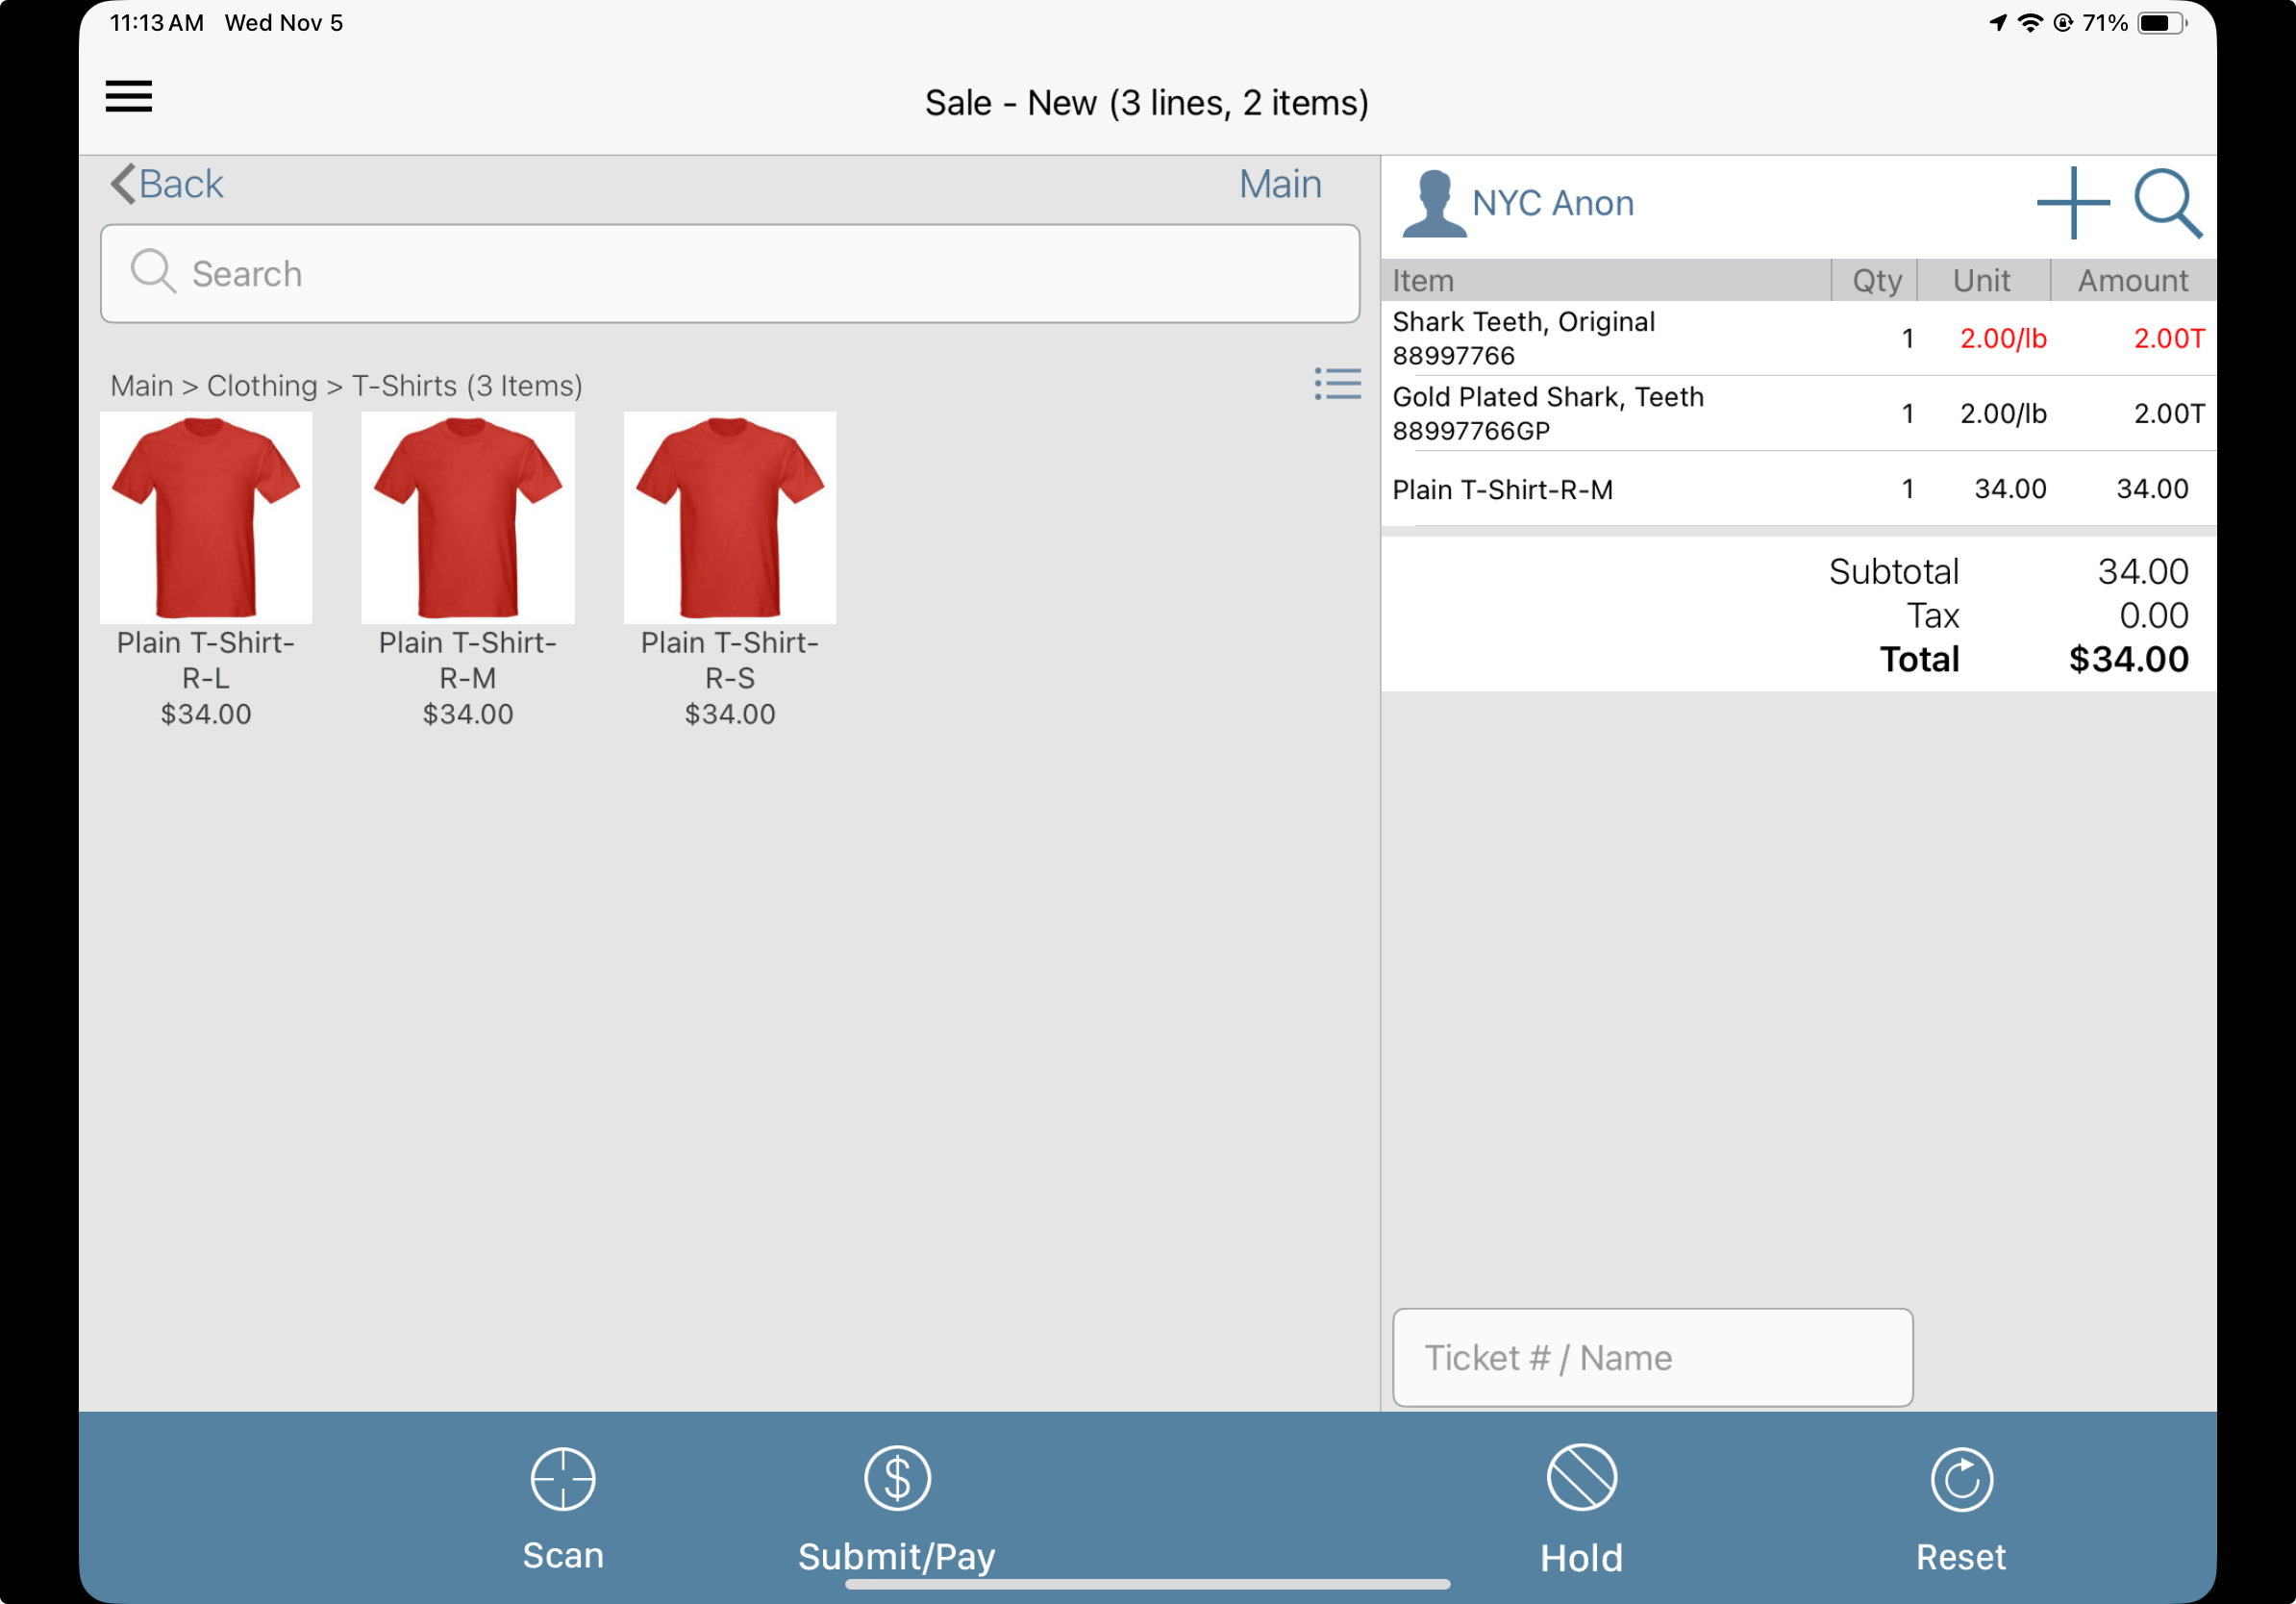Open the hamburger menu

[129, 97]
